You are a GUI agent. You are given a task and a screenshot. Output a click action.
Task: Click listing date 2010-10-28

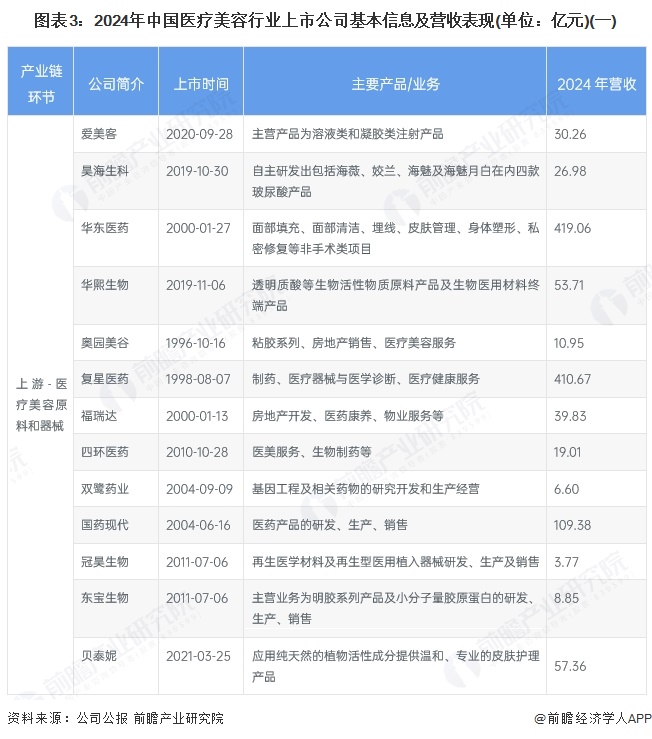click(x=197, y=452)
